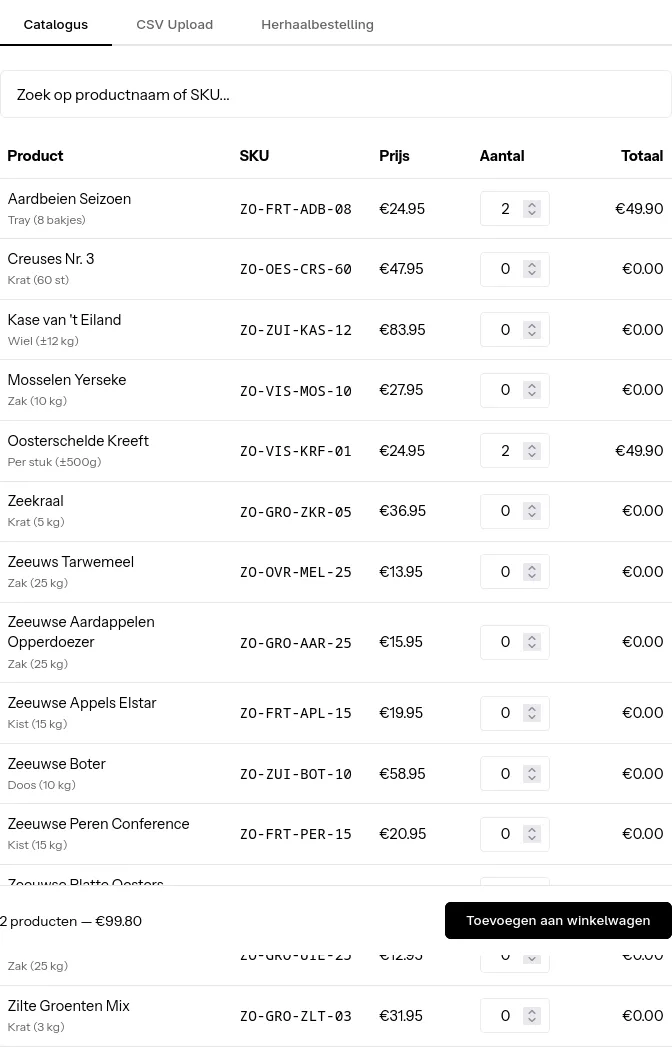Step up Mosselen Yerseke quantity
This screenshot has height=1047, width=672.
[x=531, y=386]
